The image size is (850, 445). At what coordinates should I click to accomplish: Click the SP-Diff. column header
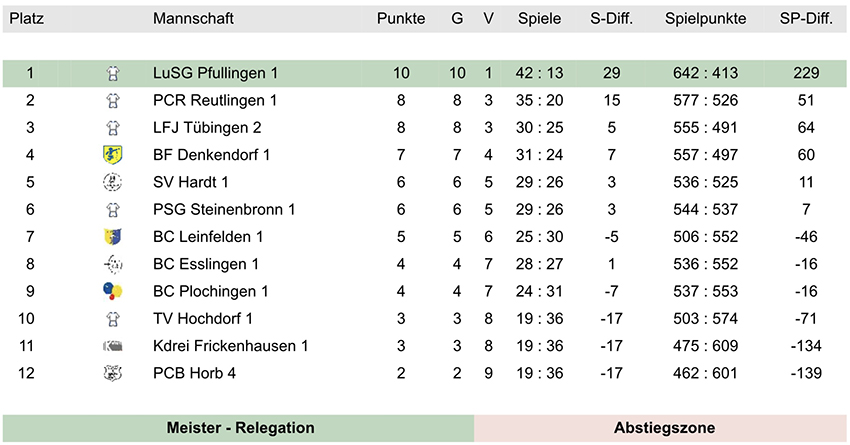pyautogui.click(x=806, y=18)
